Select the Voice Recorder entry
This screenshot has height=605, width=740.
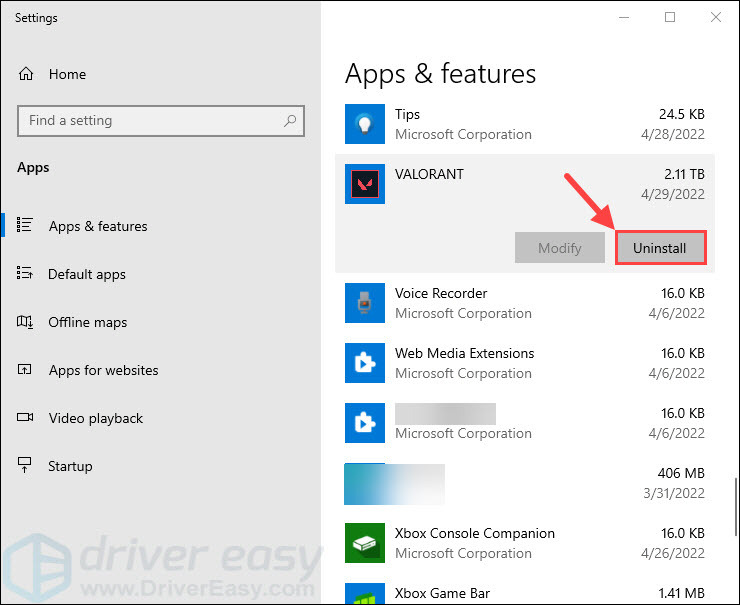525,303
